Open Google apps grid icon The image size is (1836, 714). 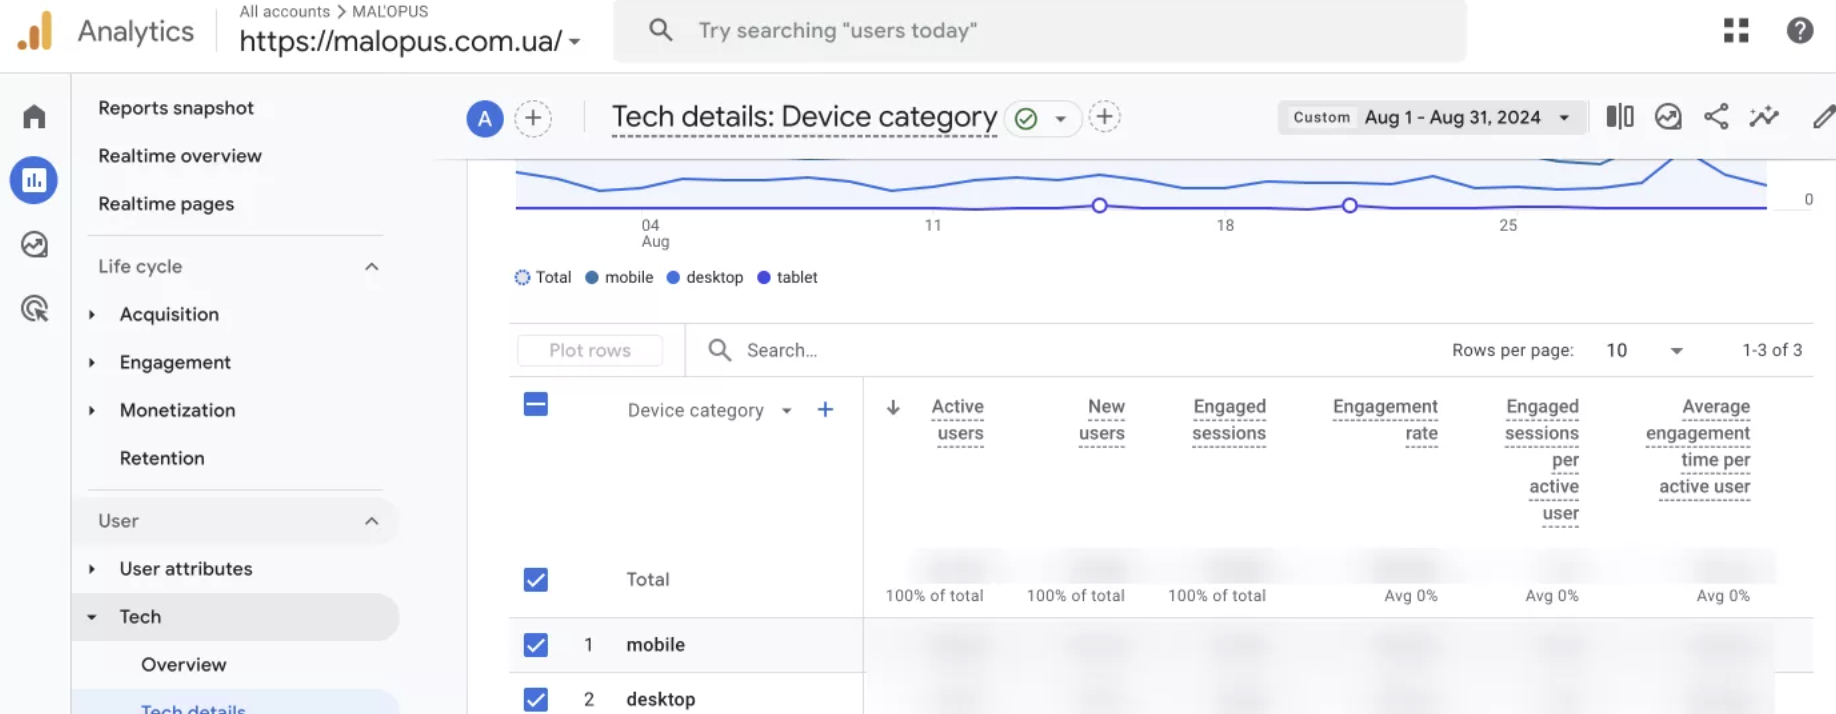click(1736, 31)
